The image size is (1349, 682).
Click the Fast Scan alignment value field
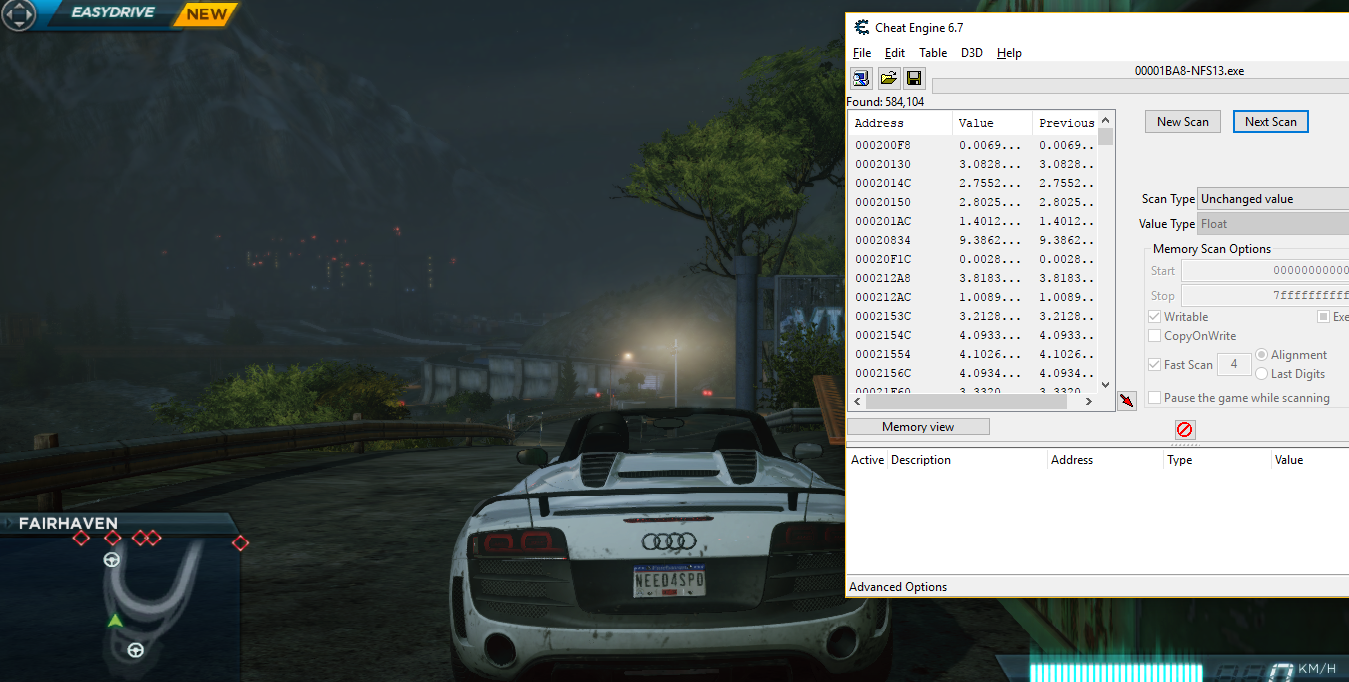click(x=1234, y=365)
